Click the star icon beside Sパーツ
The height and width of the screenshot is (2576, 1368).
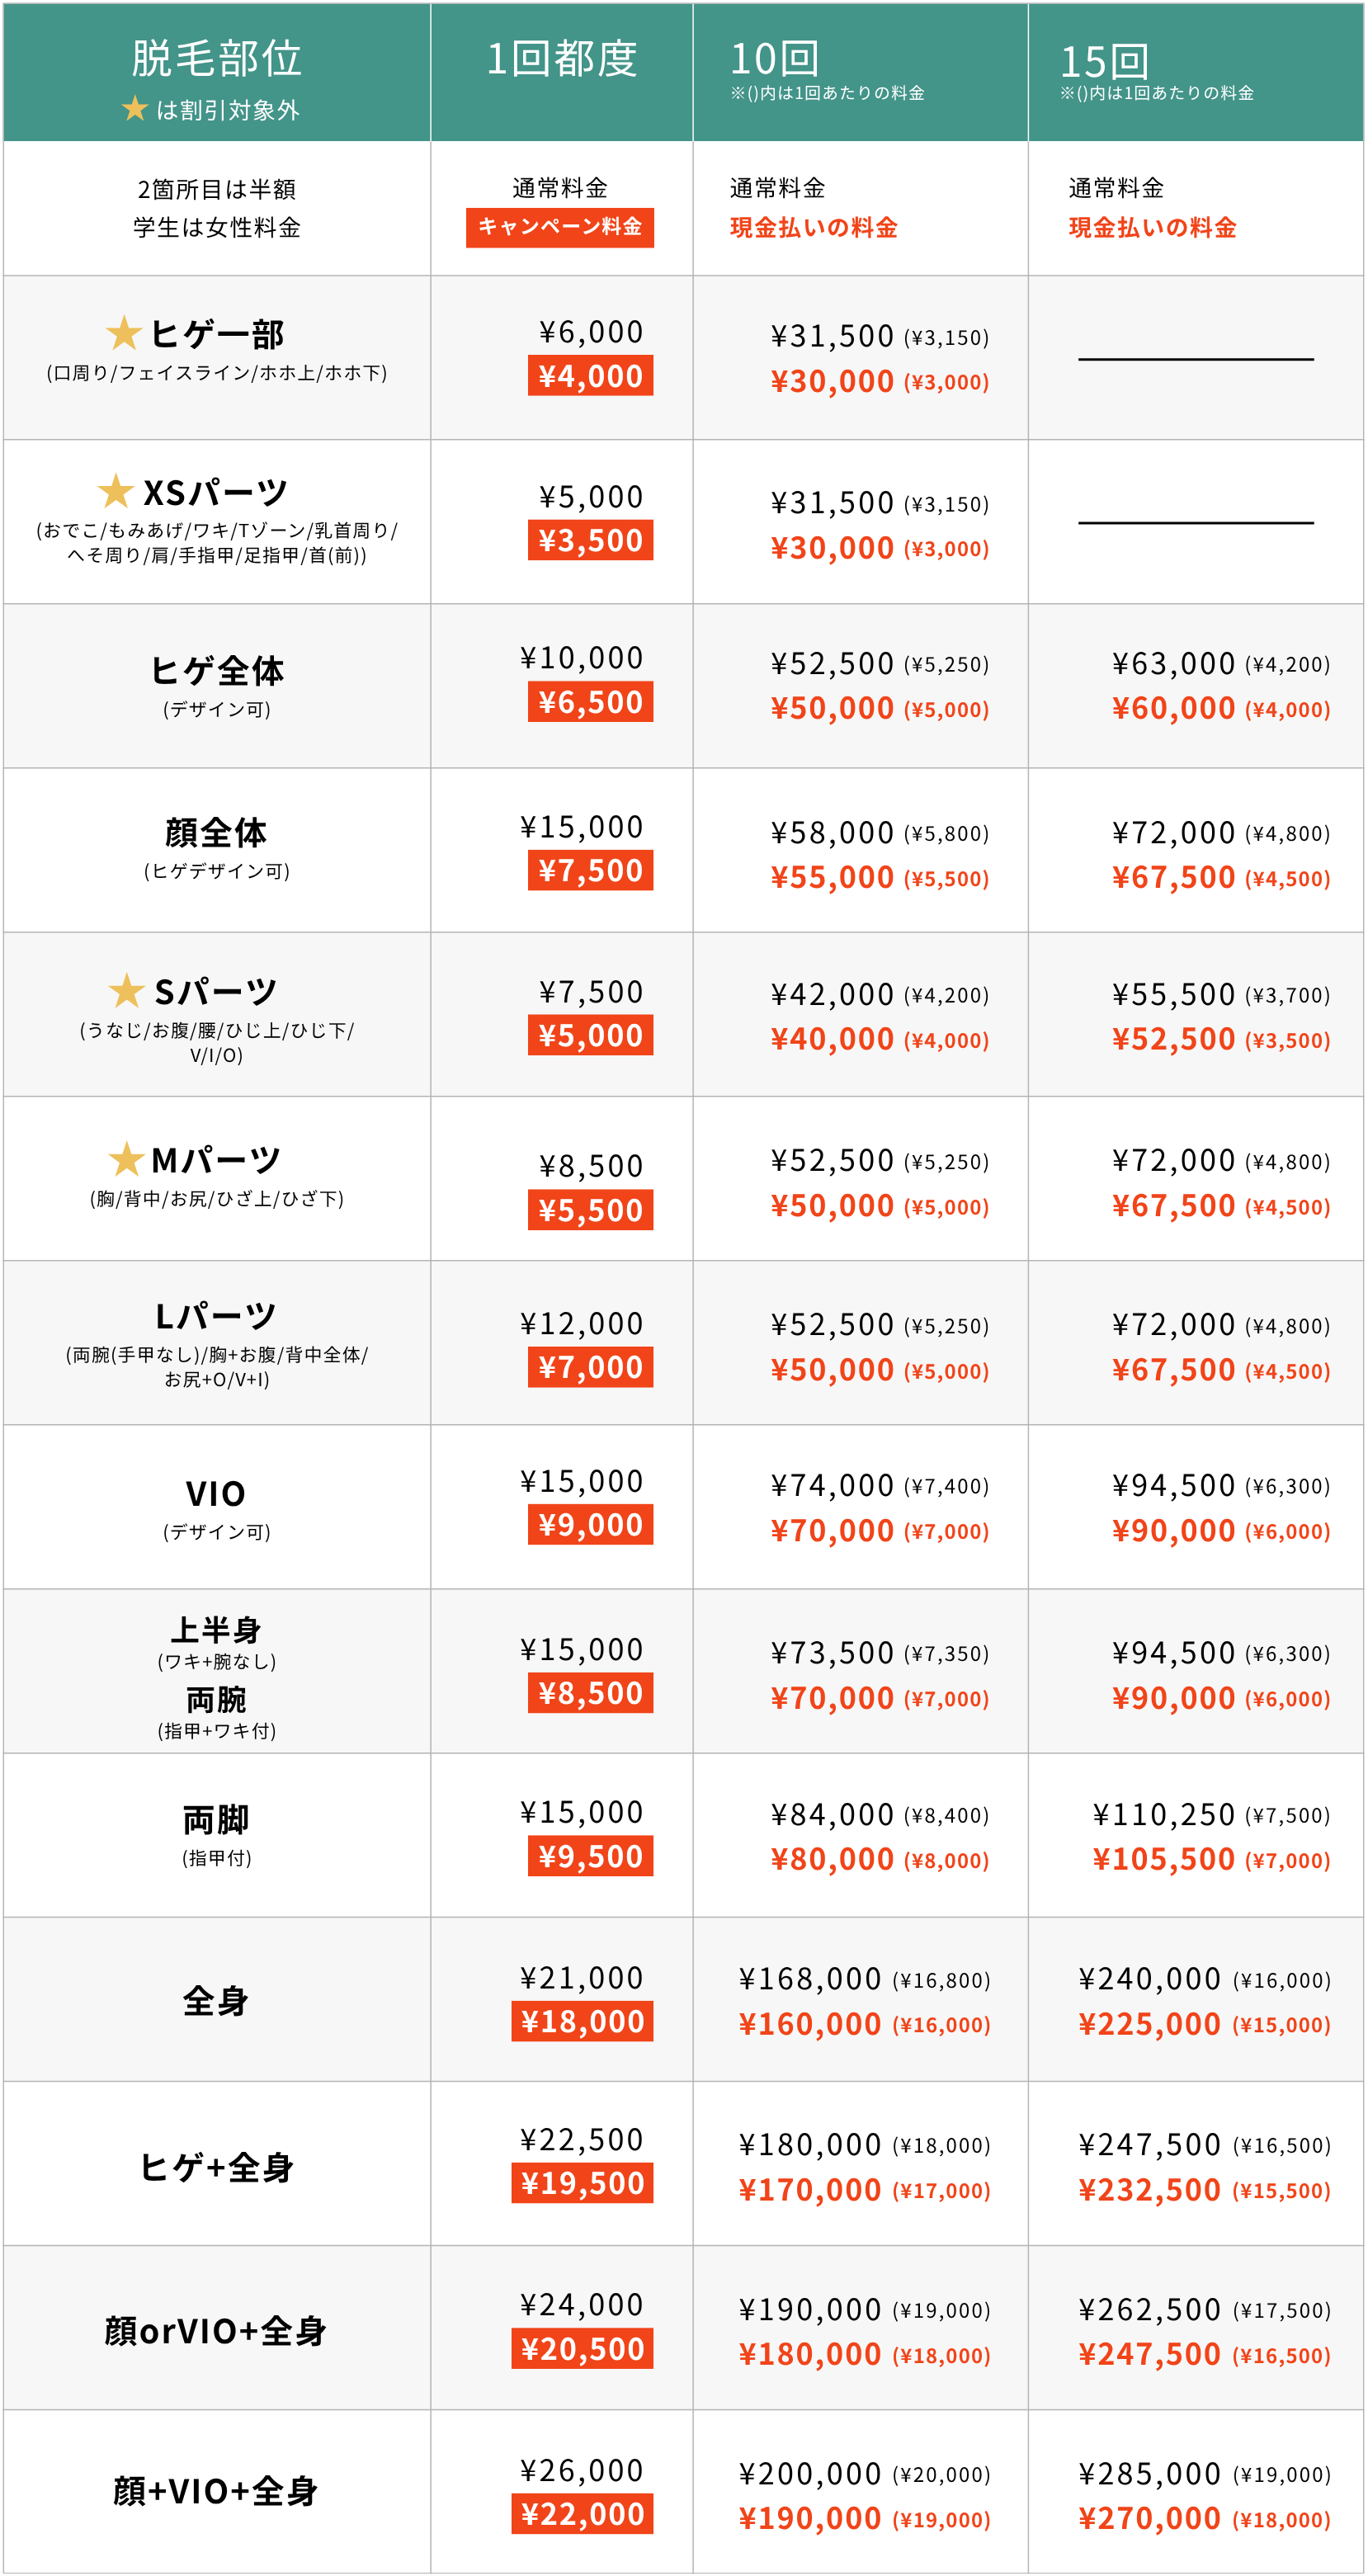point(127,991)
